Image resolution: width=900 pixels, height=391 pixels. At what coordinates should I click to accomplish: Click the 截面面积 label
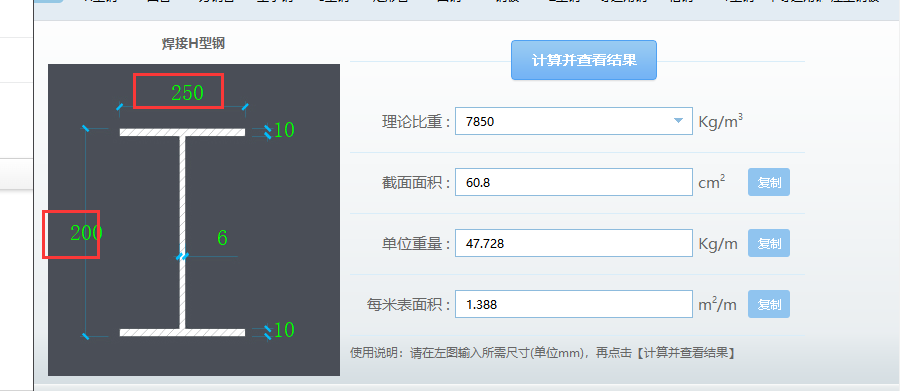416,183
